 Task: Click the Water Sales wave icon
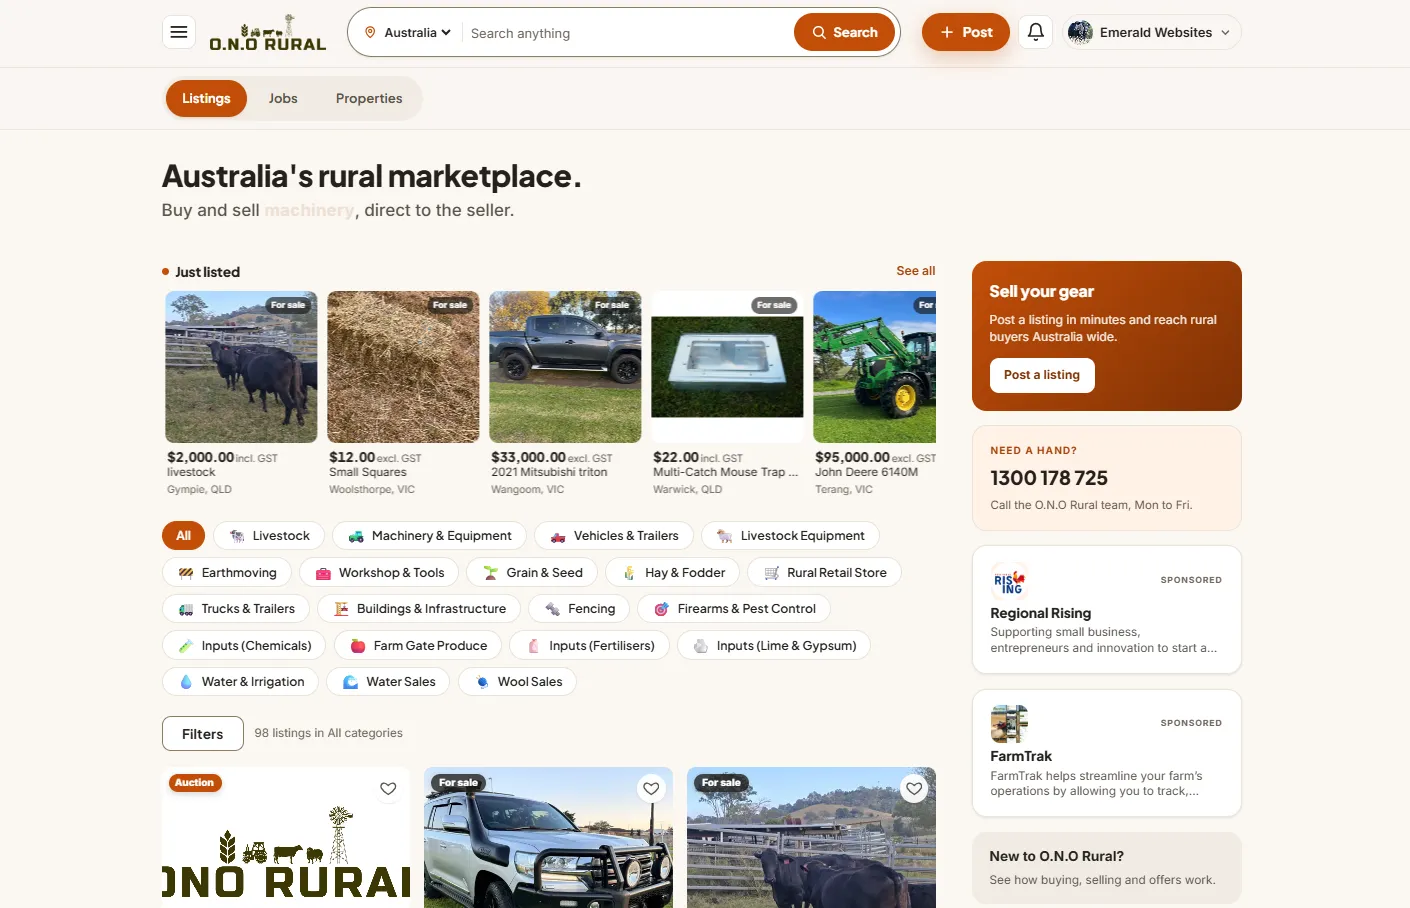click(351, 682)
